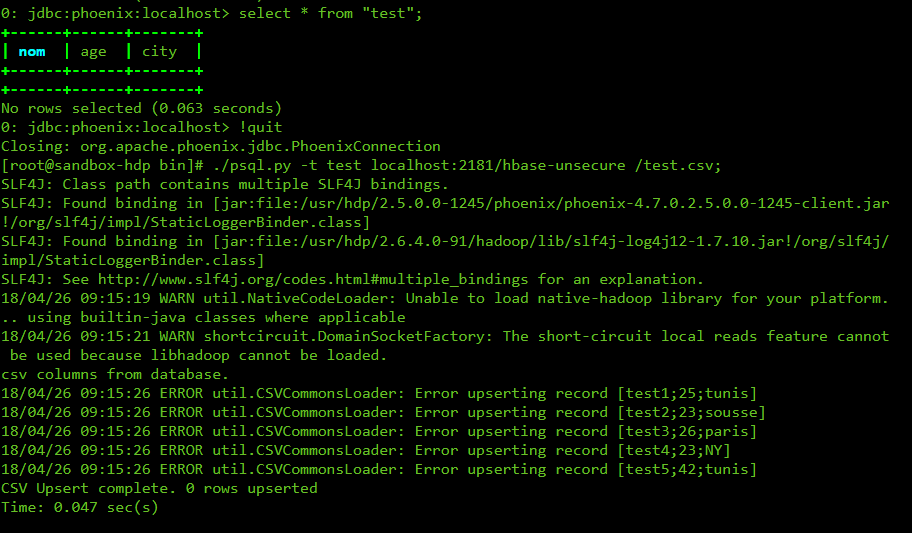Click the NativeCodeLoader warning line
912x533 pixels.
[445, 298]
